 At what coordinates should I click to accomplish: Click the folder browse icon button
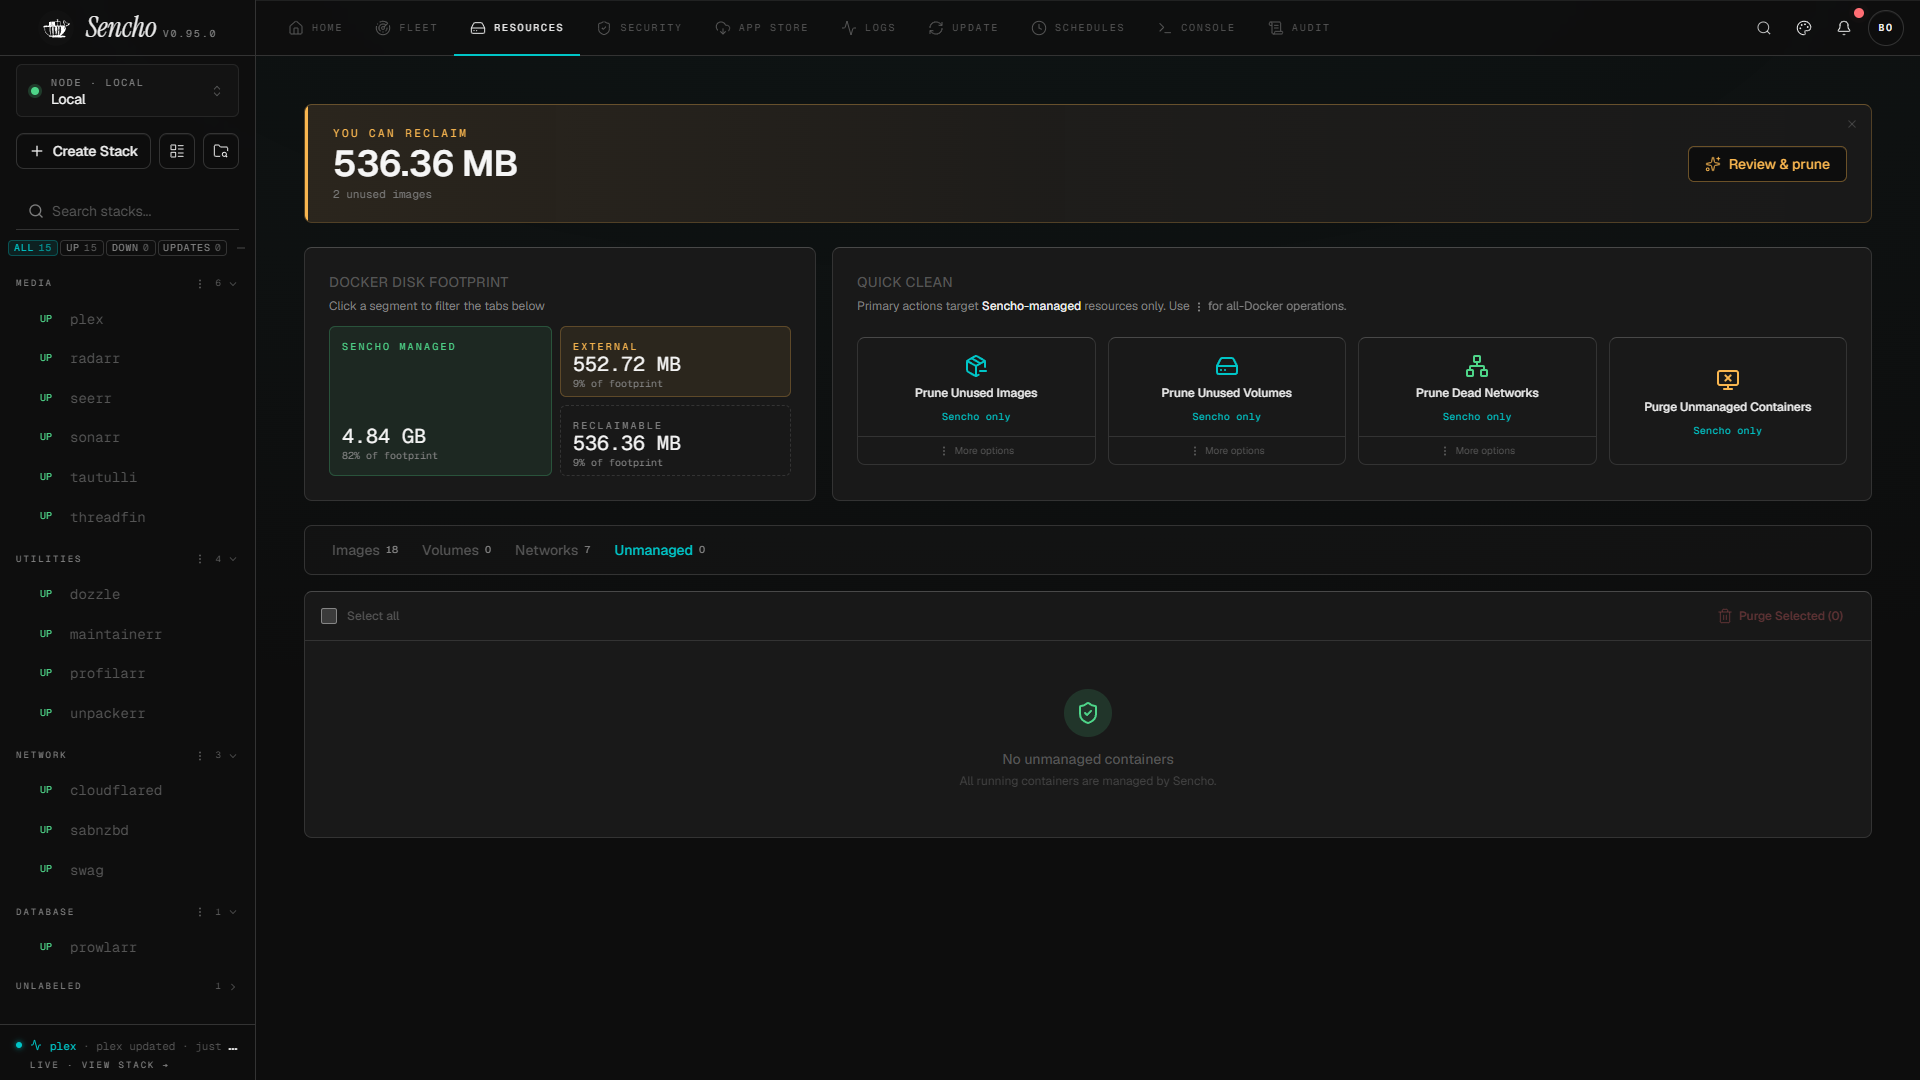point(221,151)
